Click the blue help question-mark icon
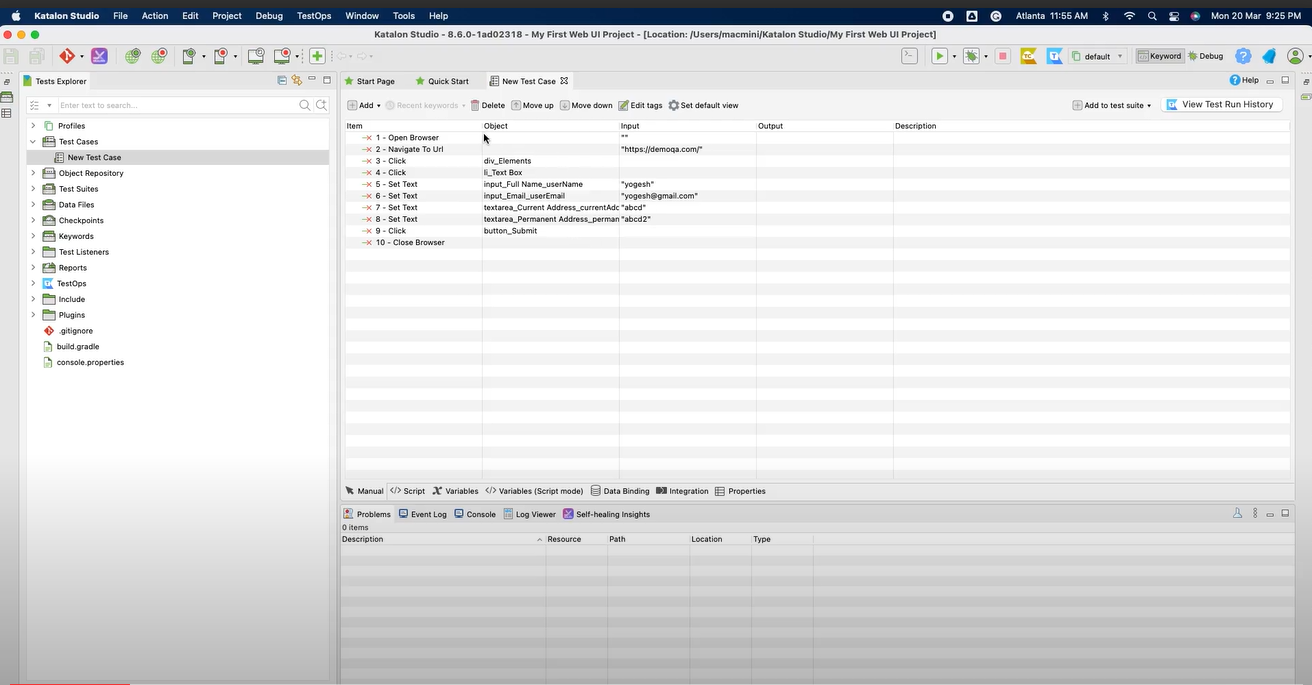This screenshot has height=685, width=1312. [x=1243, y=56]
